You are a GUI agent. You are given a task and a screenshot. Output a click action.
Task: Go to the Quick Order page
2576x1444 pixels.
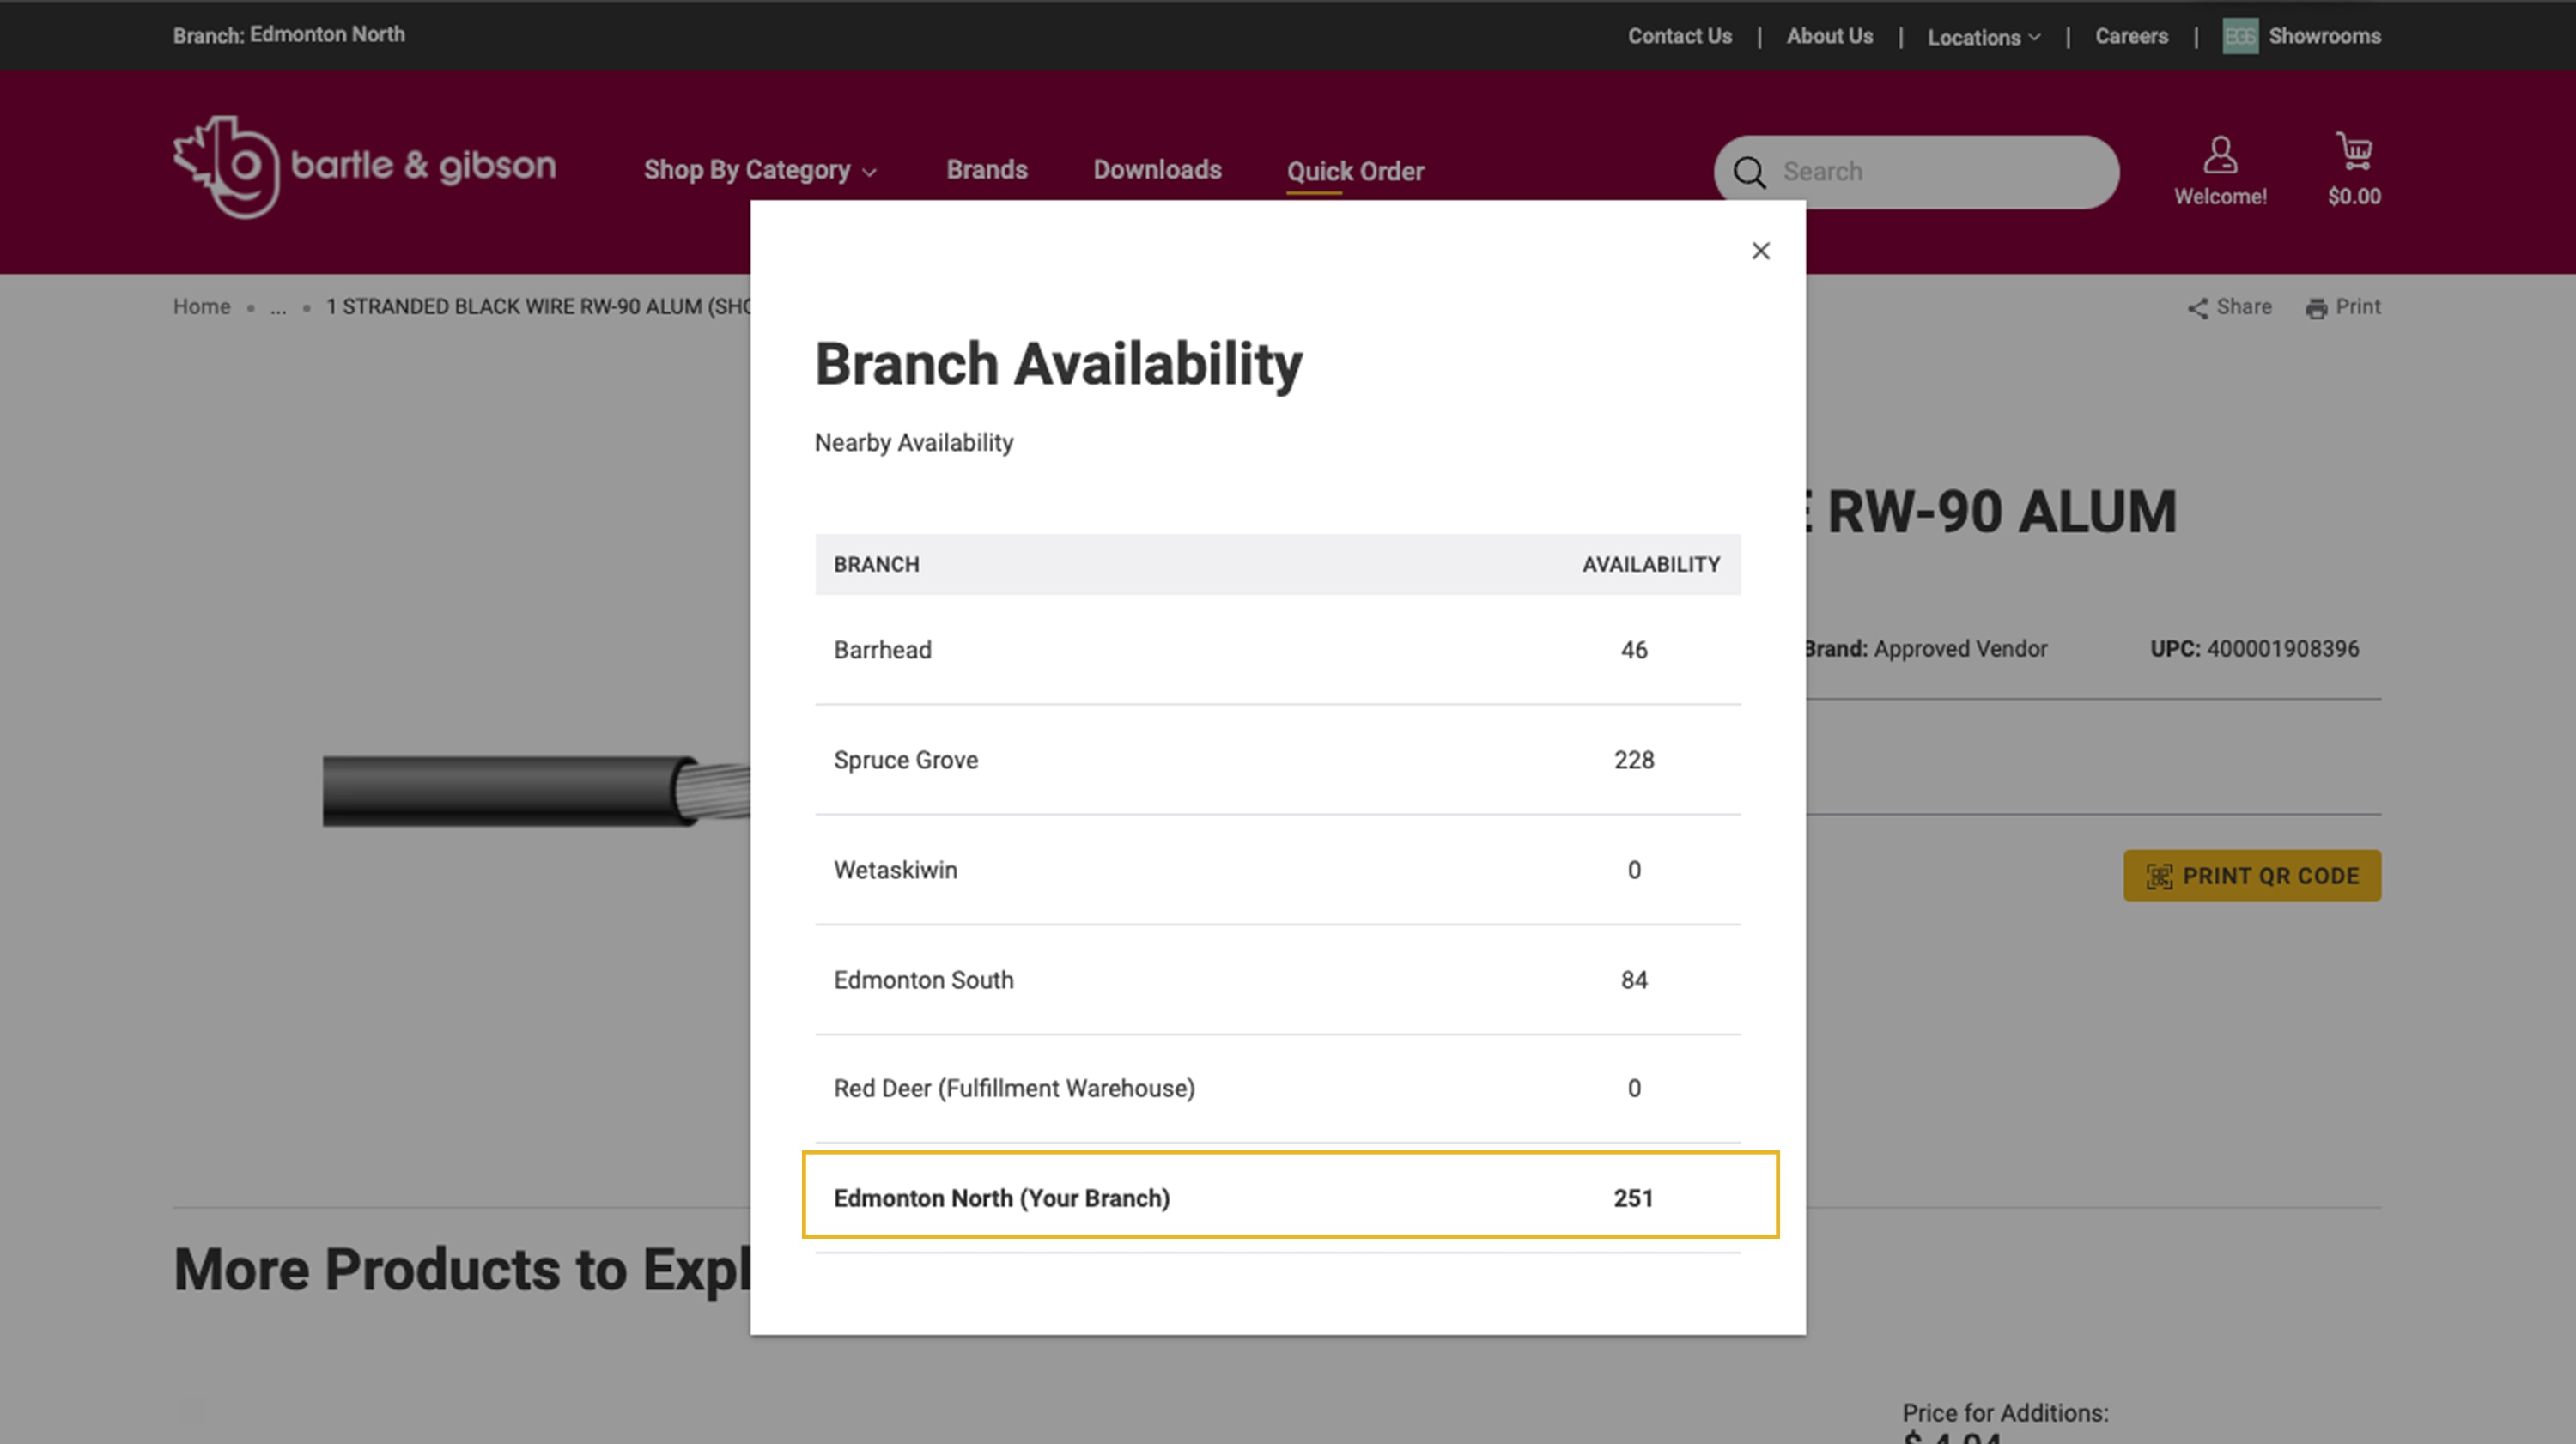(x=1354, y=171)
